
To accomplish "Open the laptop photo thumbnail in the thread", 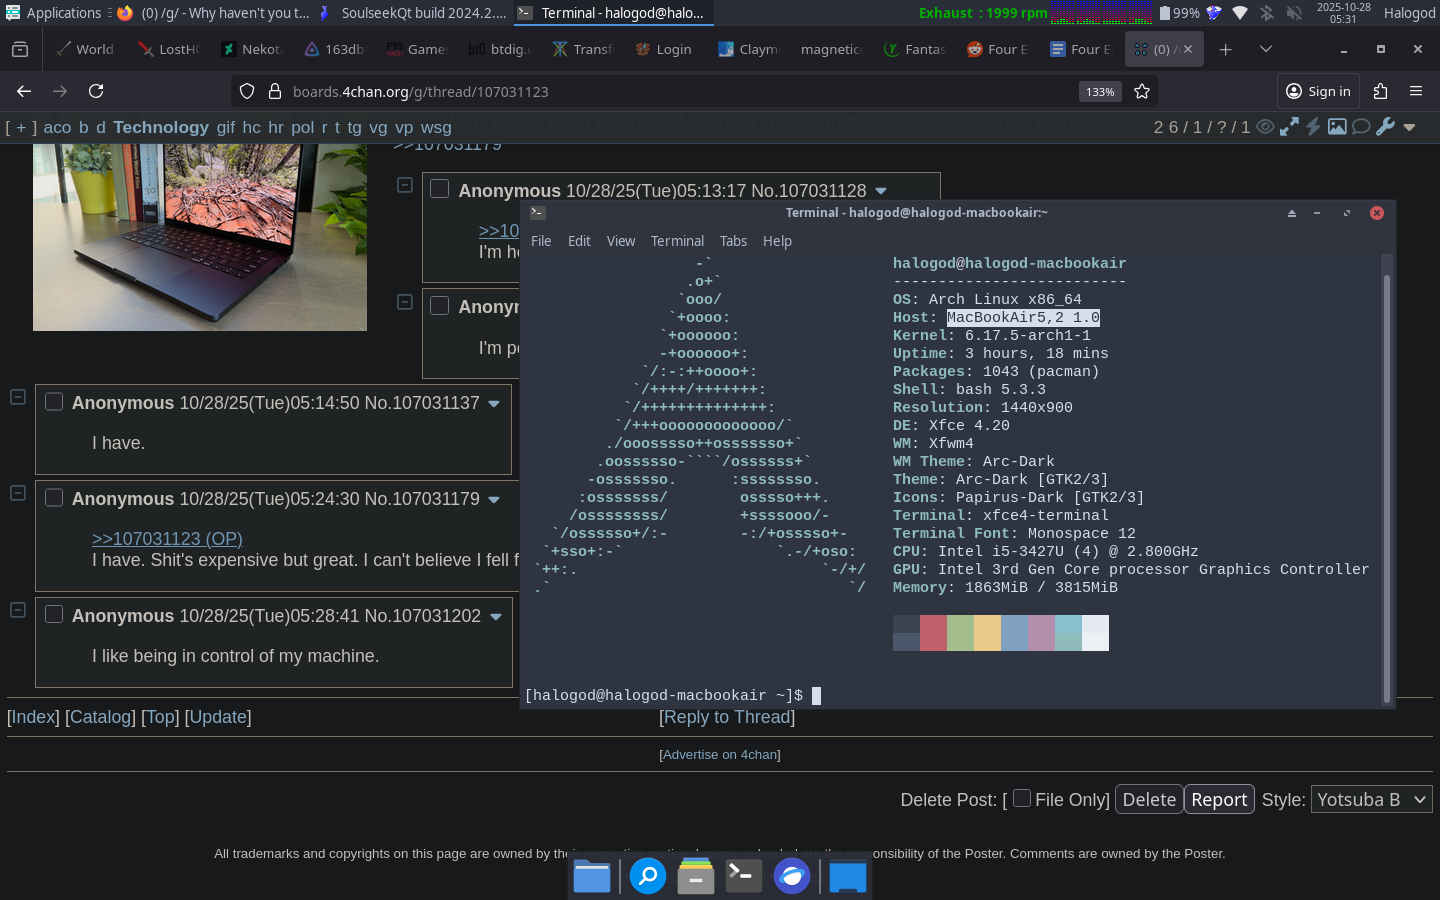I will 200,237.
